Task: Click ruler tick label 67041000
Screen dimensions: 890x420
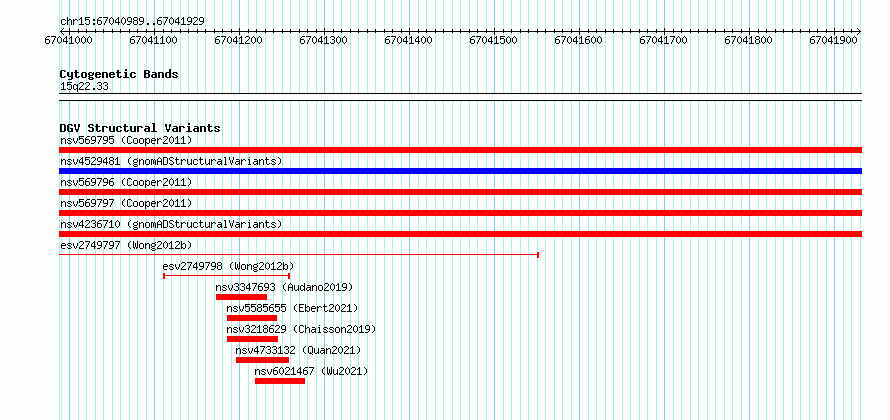Action: (x=69, y=41)
